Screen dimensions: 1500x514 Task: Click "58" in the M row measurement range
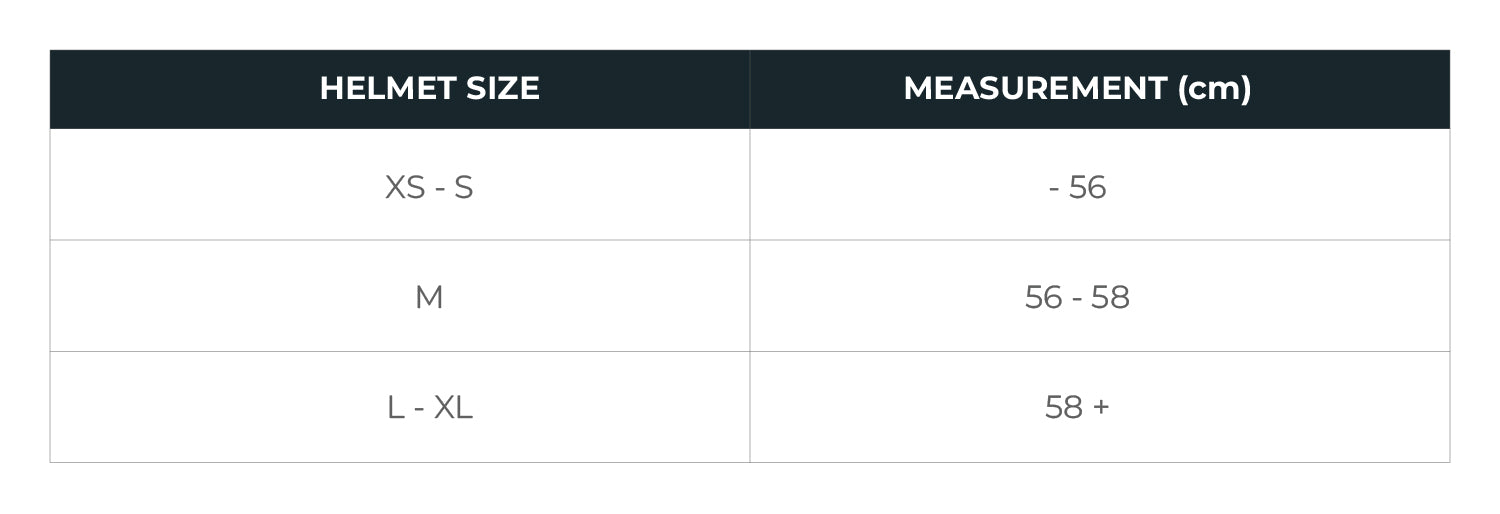pos(1110,297)
